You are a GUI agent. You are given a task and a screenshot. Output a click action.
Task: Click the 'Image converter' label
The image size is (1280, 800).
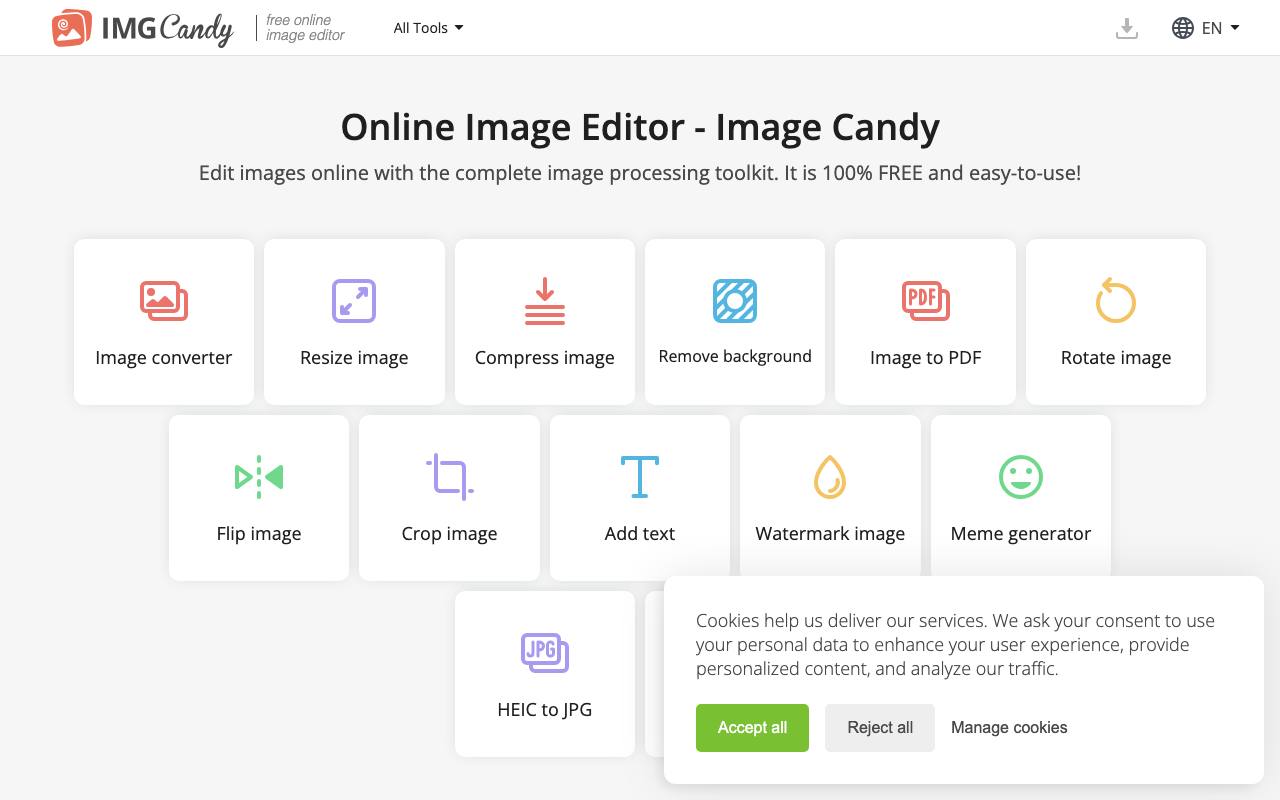(164, 358)
